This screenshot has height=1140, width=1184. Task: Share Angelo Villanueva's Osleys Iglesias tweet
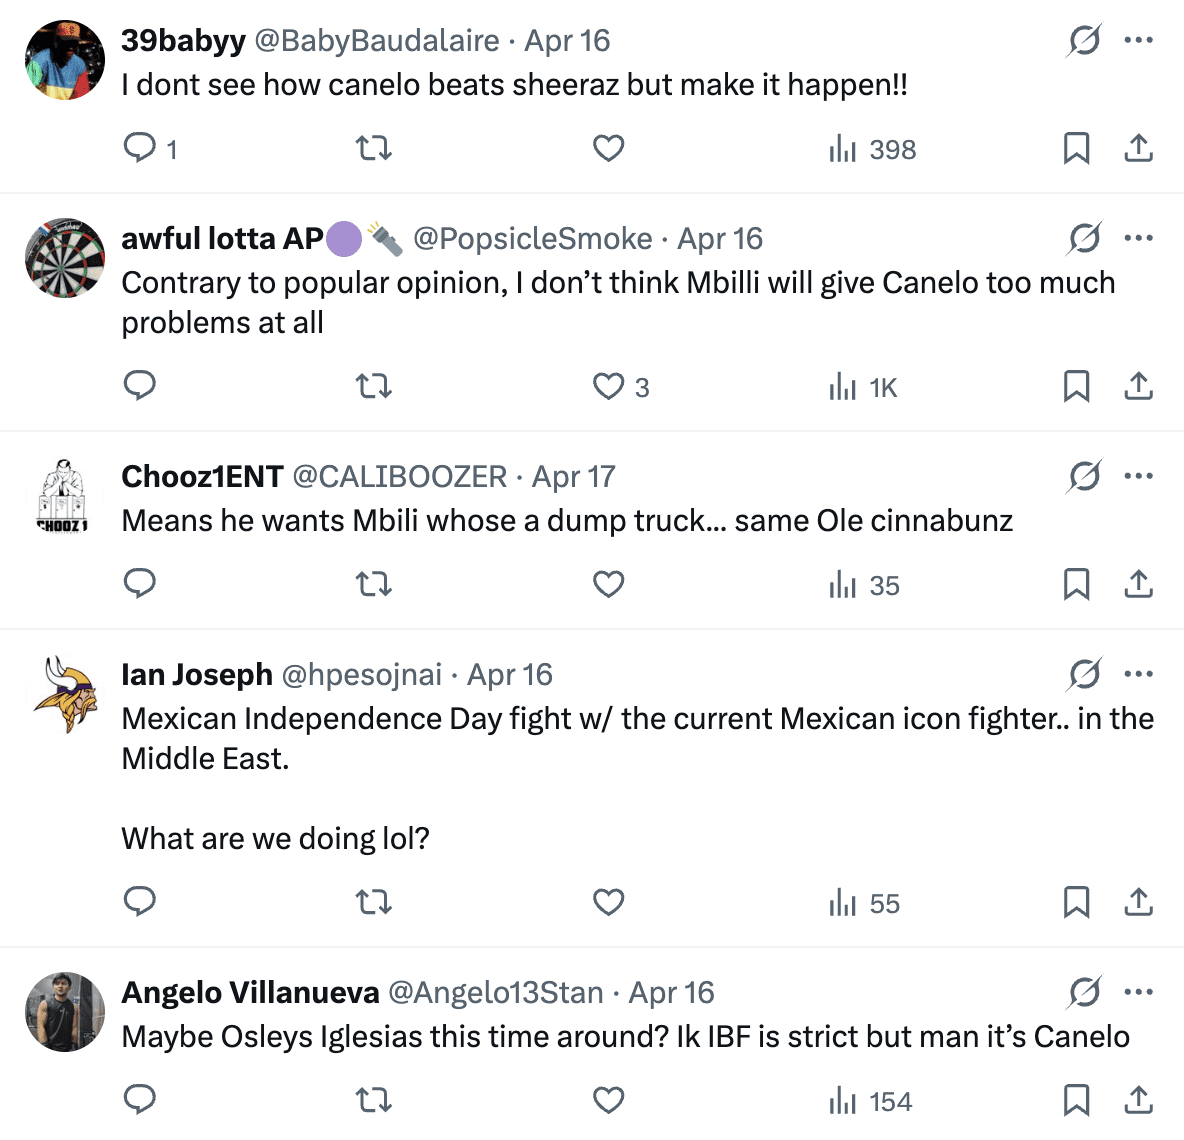[x=1138, y=1100]
